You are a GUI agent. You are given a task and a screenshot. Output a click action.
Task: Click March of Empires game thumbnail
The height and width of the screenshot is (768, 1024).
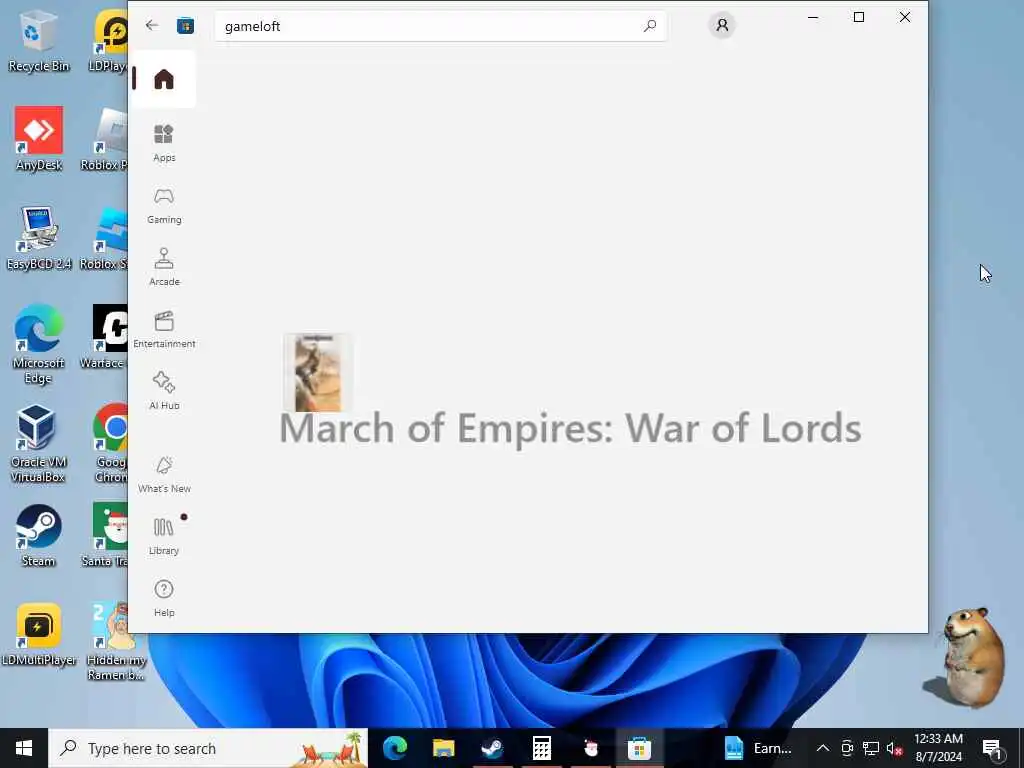pyautogui.click(x=317, y=373)
